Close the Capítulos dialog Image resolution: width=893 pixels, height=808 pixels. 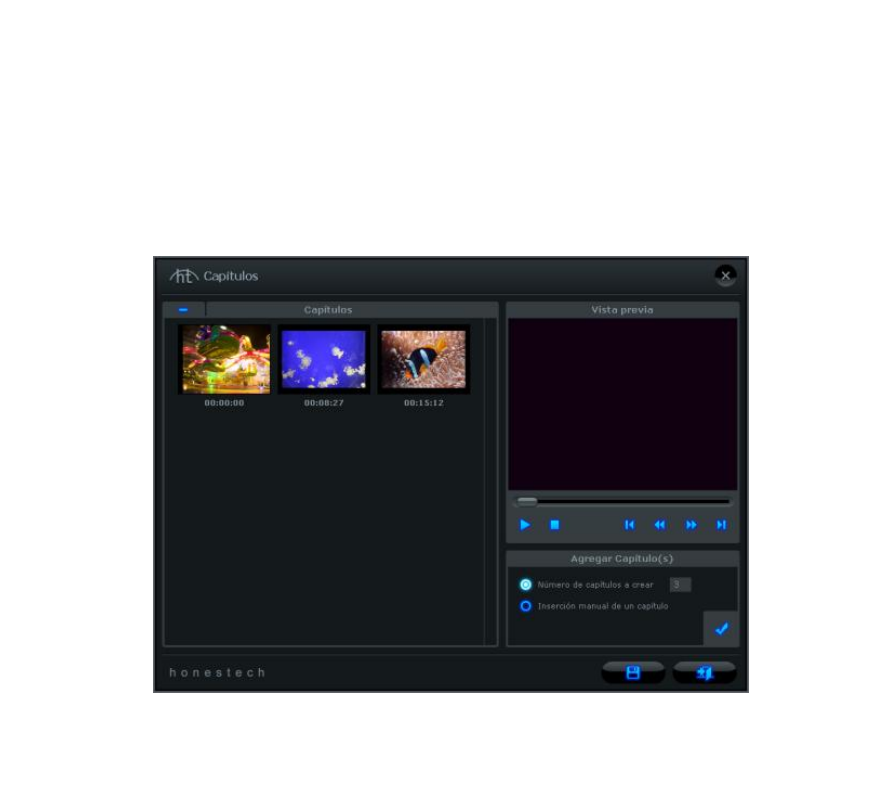726,276
